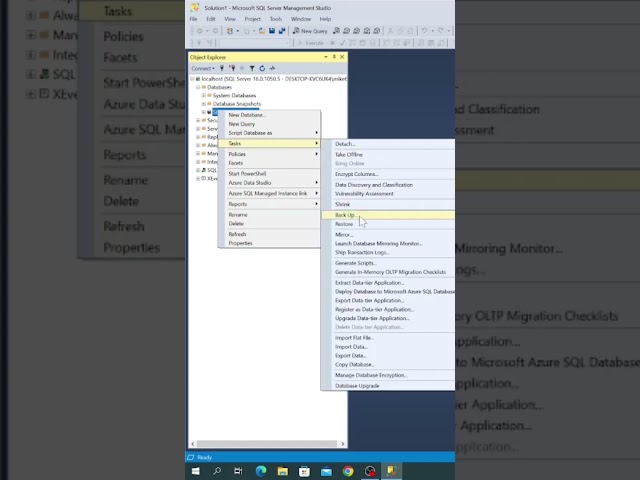Image resolution: width=640 pixels, height=480 pixels.
Task: Click Database Upgrade menu item
Action: (x=388, y=386)
